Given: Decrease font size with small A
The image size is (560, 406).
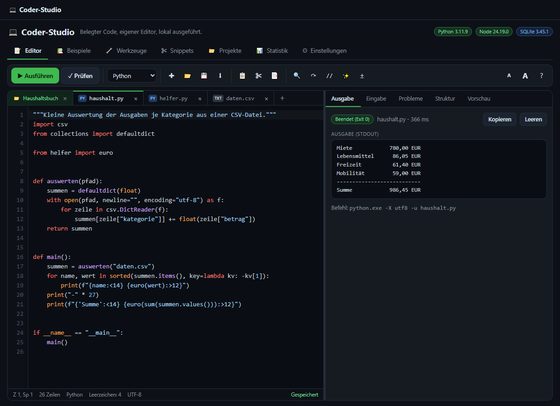Looking at the screenshot, I should click(509, 76).
